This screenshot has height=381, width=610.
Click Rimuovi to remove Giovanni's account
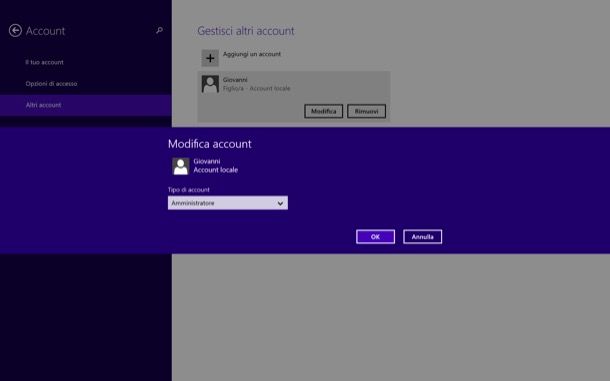[x=366, y=111]
